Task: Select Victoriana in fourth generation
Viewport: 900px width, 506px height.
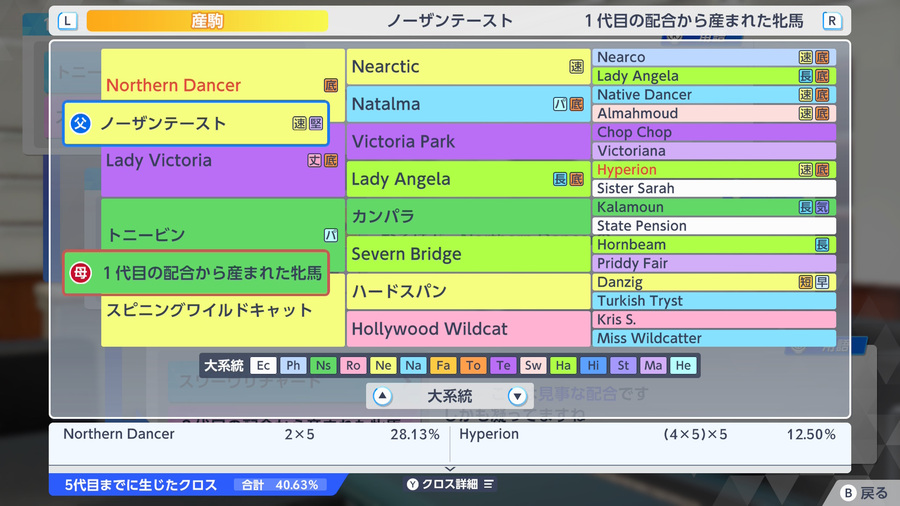Action: (714, 151)
